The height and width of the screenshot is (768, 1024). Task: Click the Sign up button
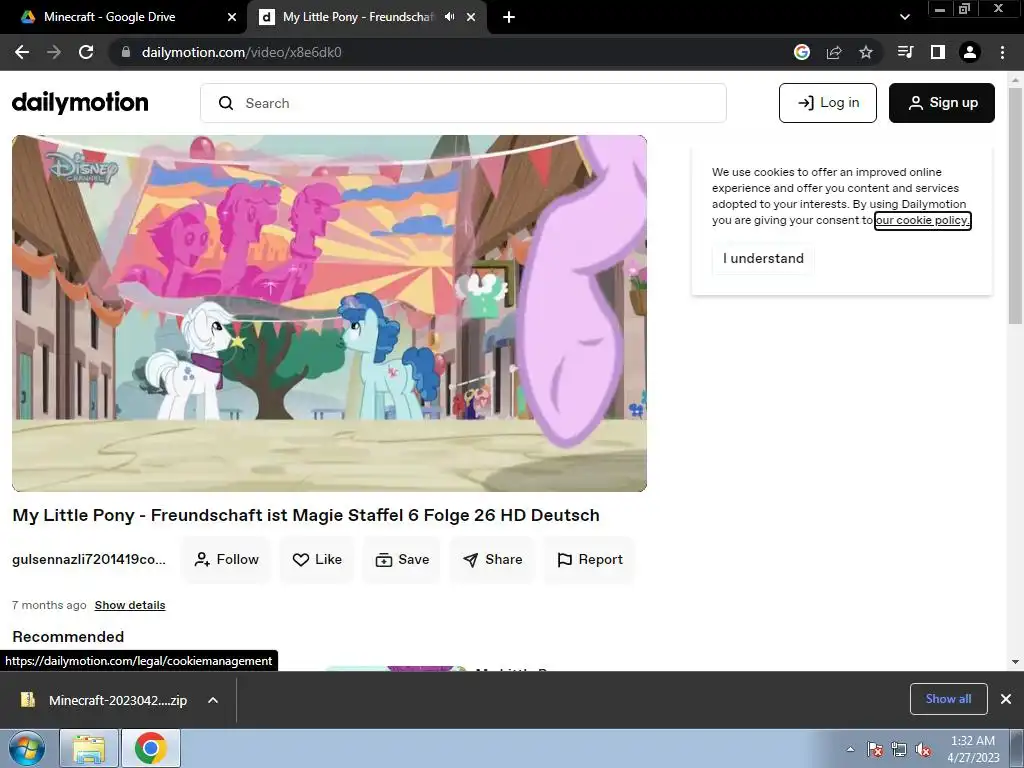click(x=942, y=103)
